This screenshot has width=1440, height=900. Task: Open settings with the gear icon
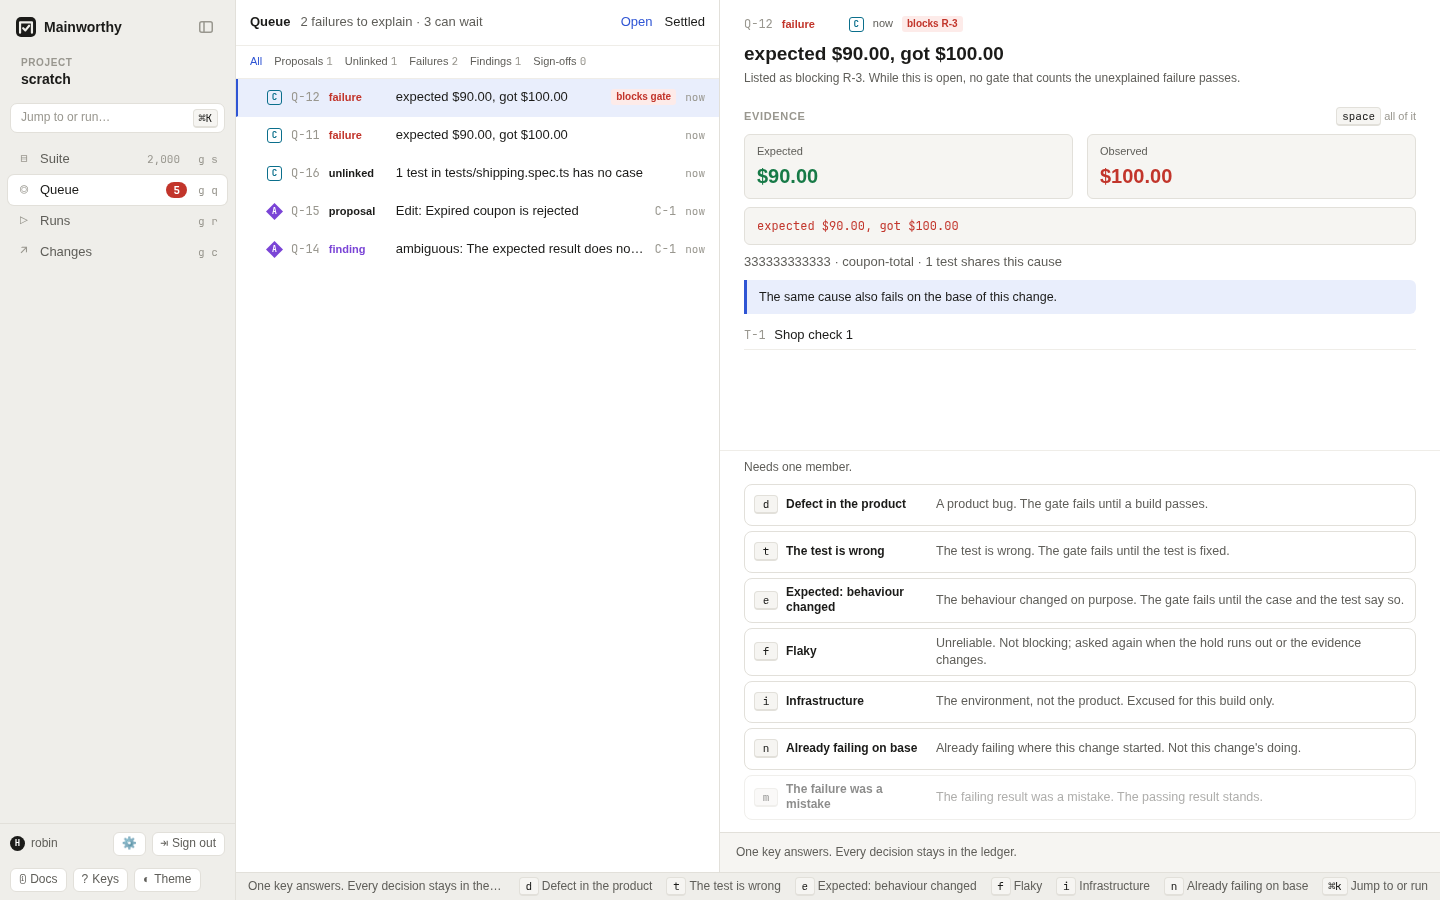tap(129, 844)
